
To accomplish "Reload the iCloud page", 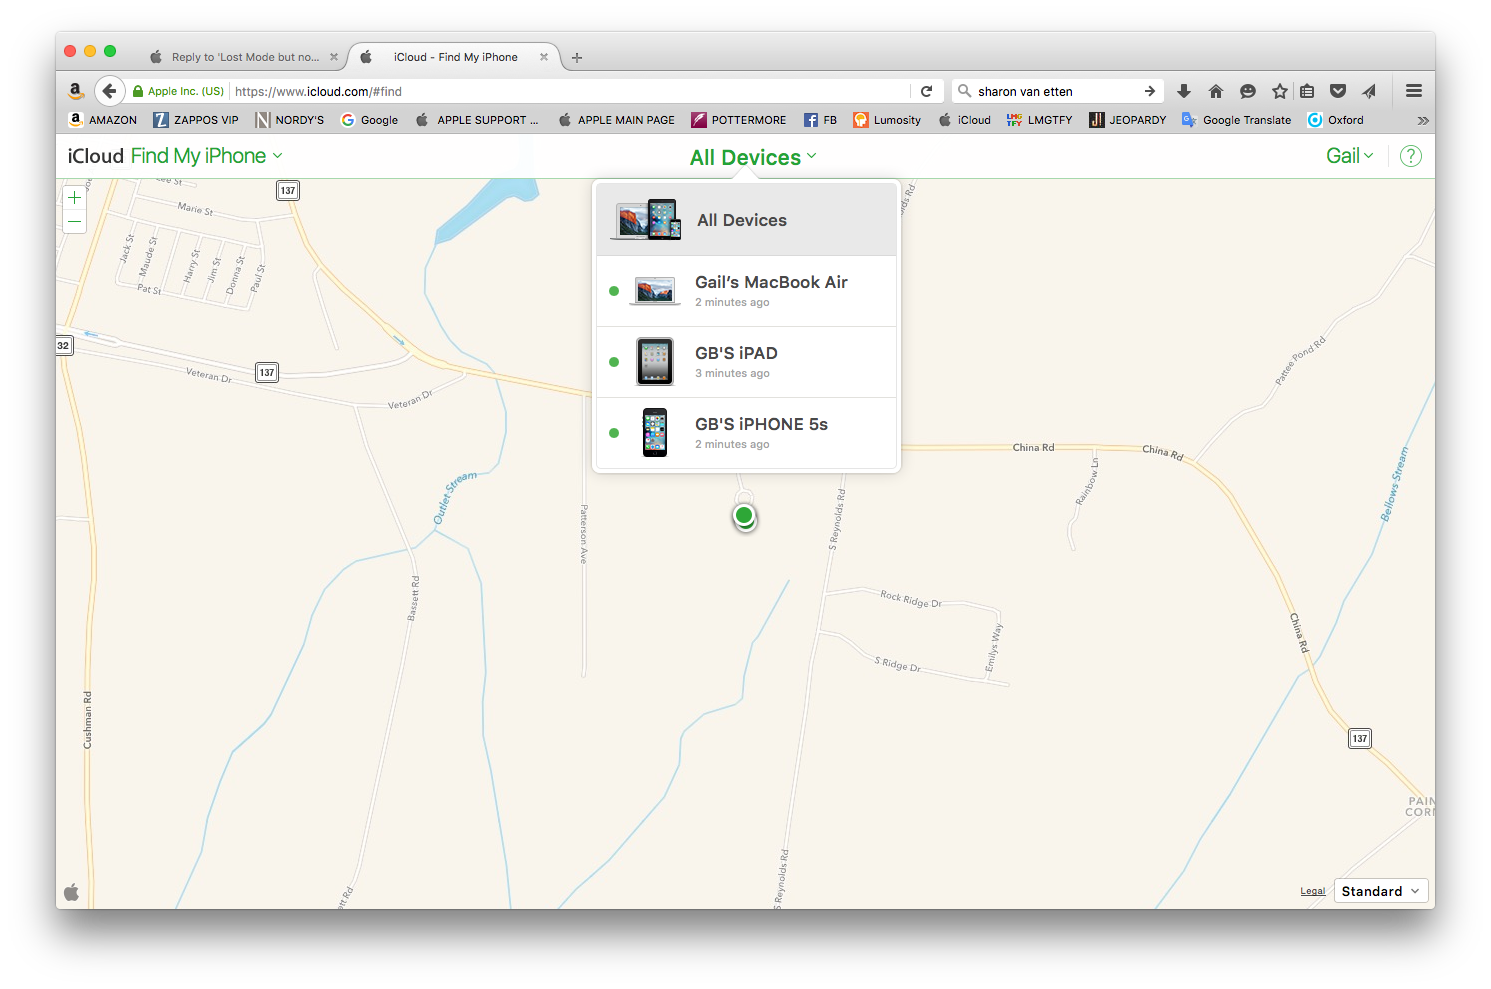I will click(x=926, y=91).
